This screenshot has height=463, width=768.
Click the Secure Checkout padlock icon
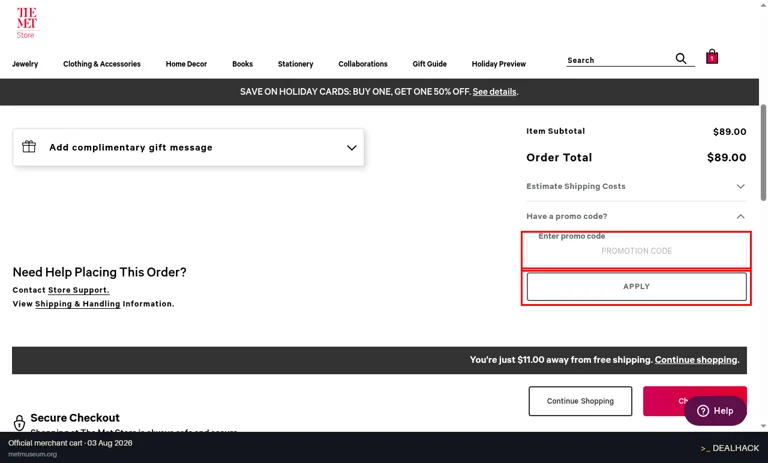pos(19,422)
